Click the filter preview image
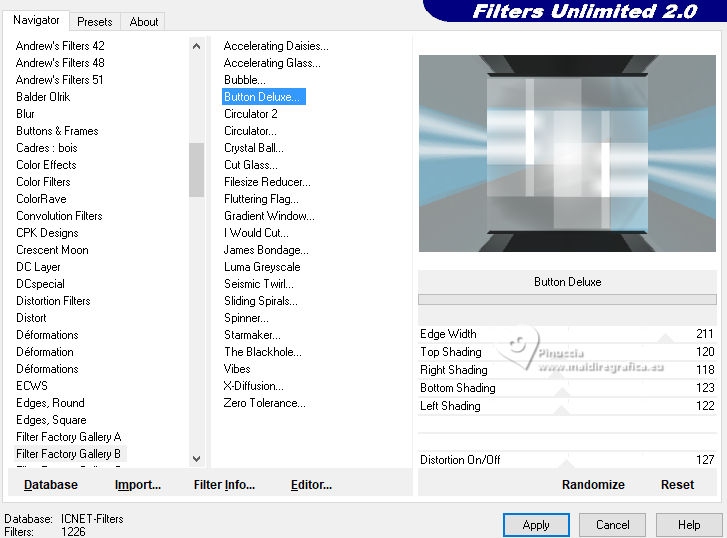The height and width of the screenshot is (538, 727). [567, 154]
